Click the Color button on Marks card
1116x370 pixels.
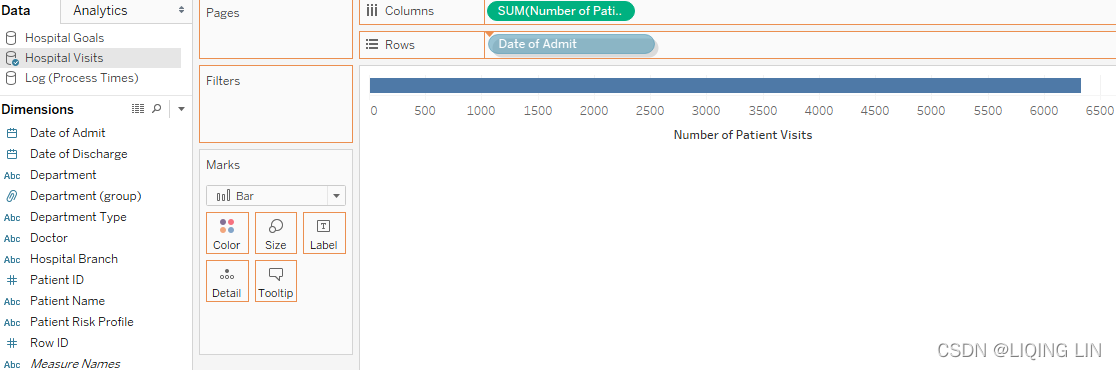227,233
